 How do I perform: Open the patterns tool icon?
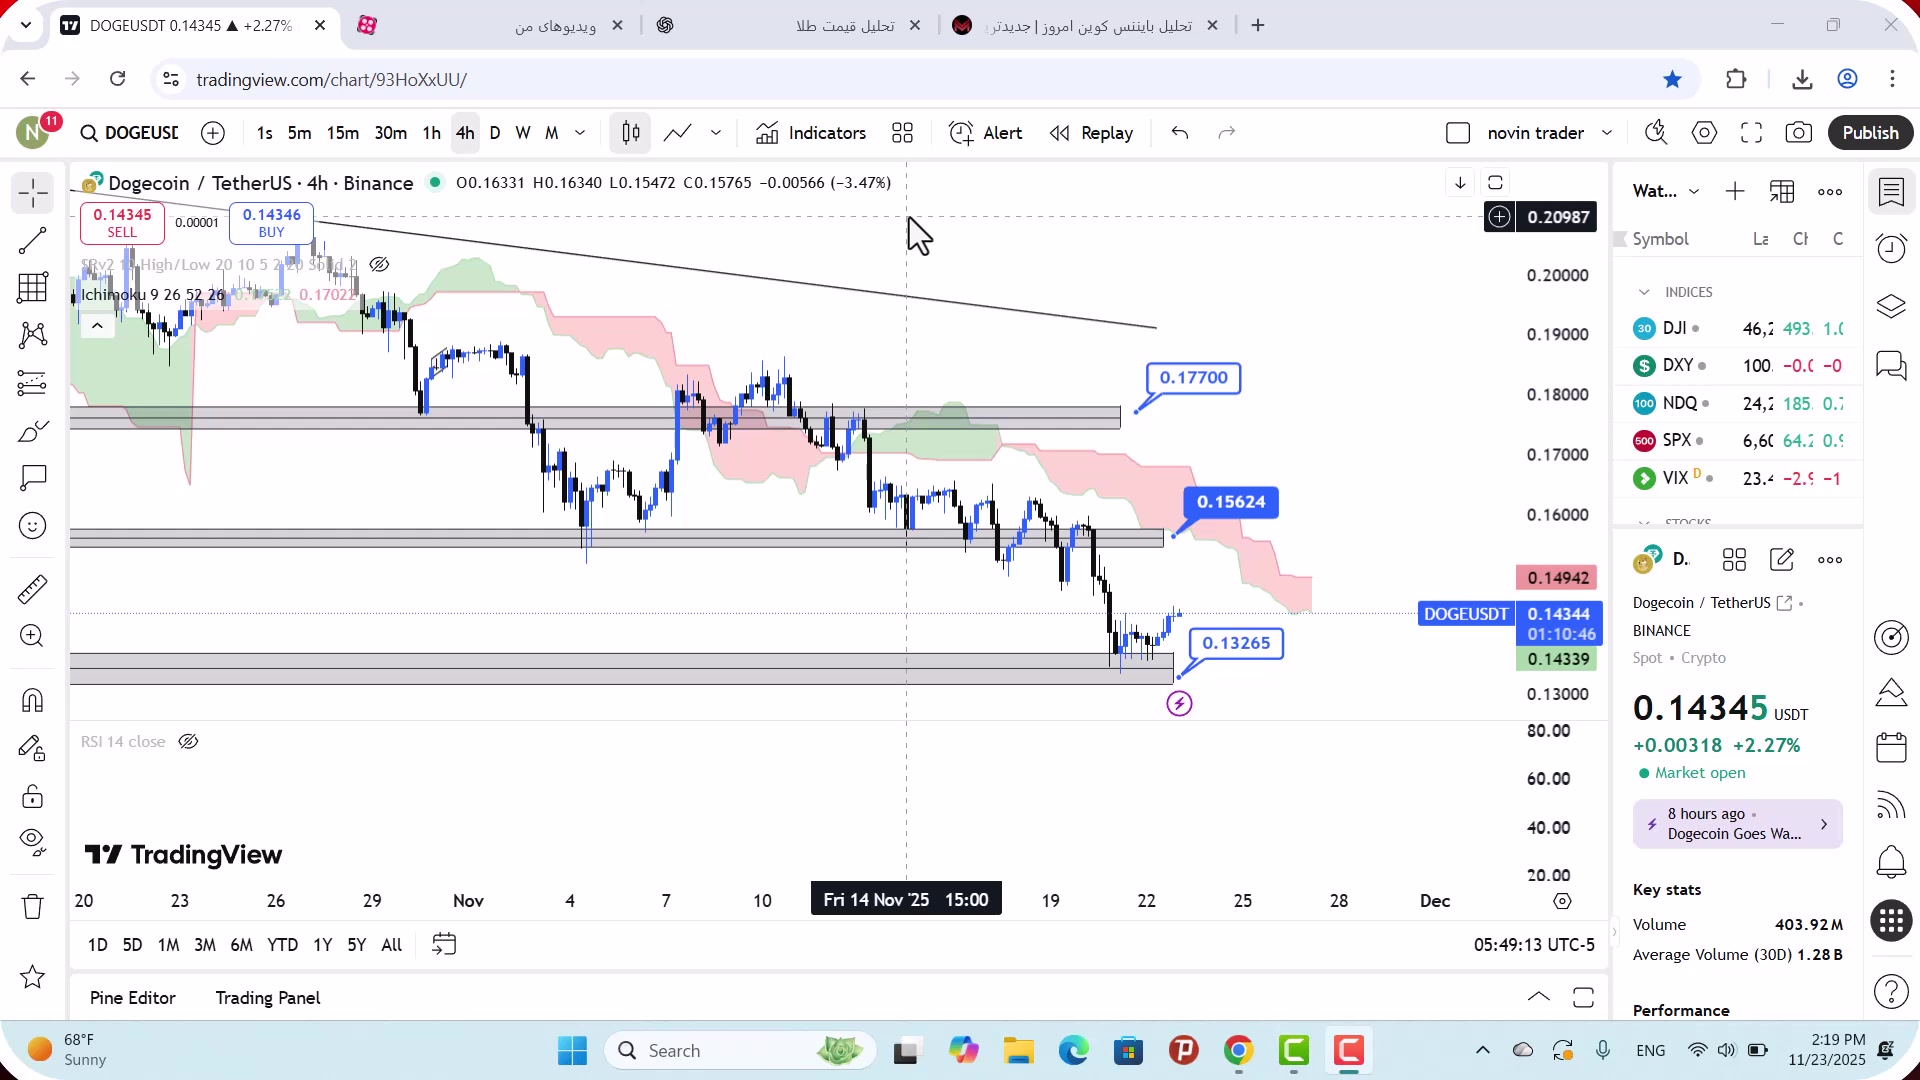tap(33, 335)
